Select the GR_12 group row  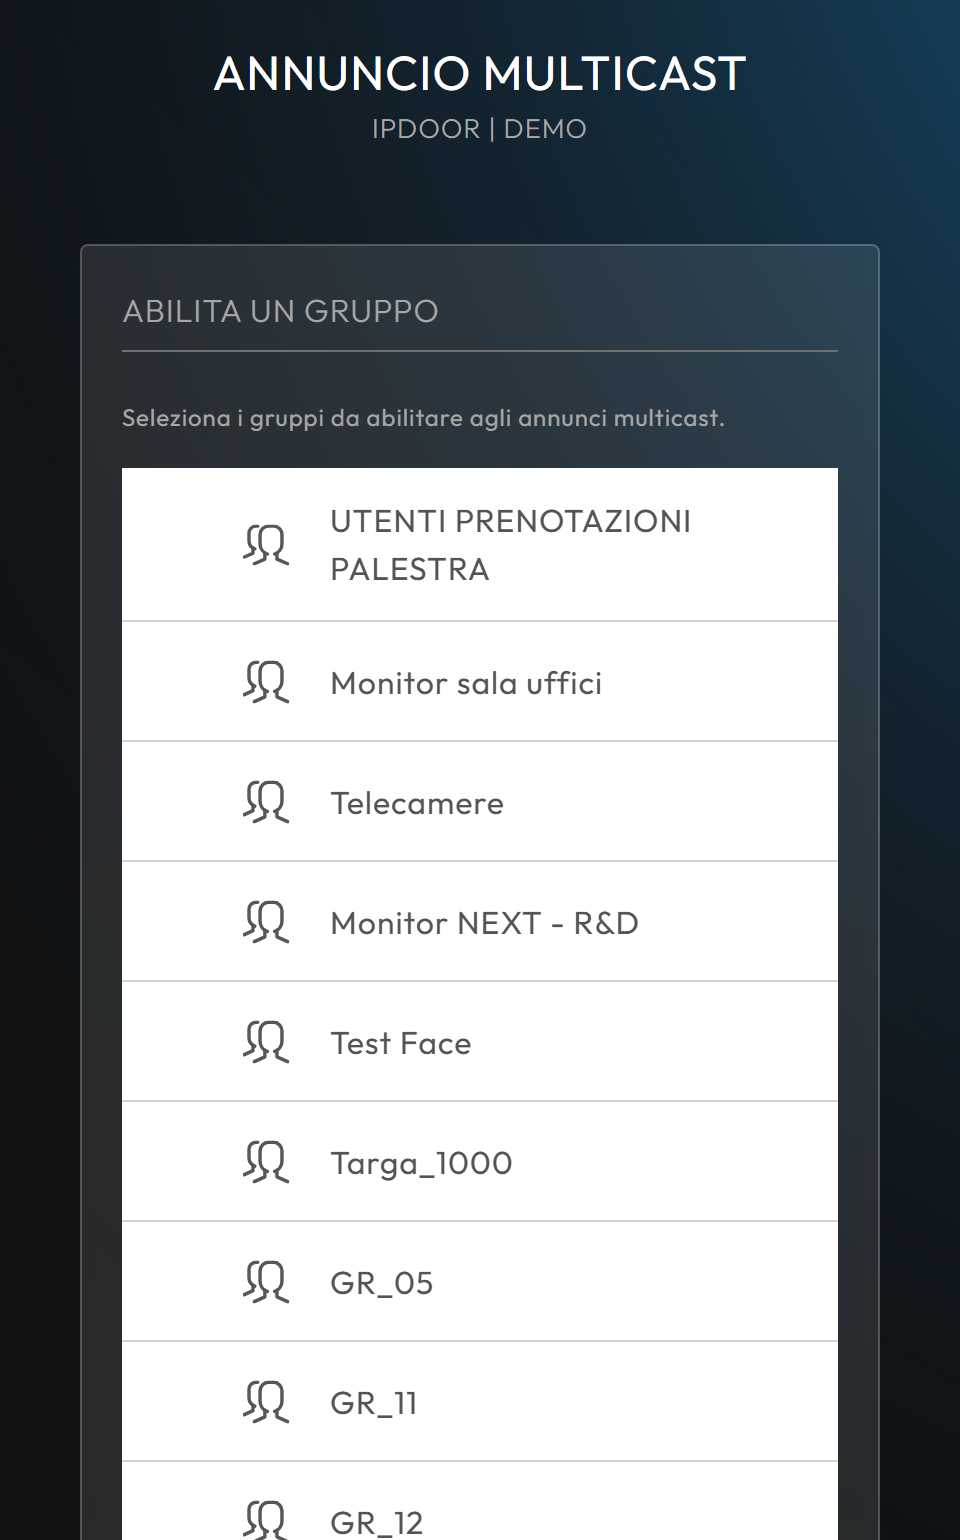480,1501
